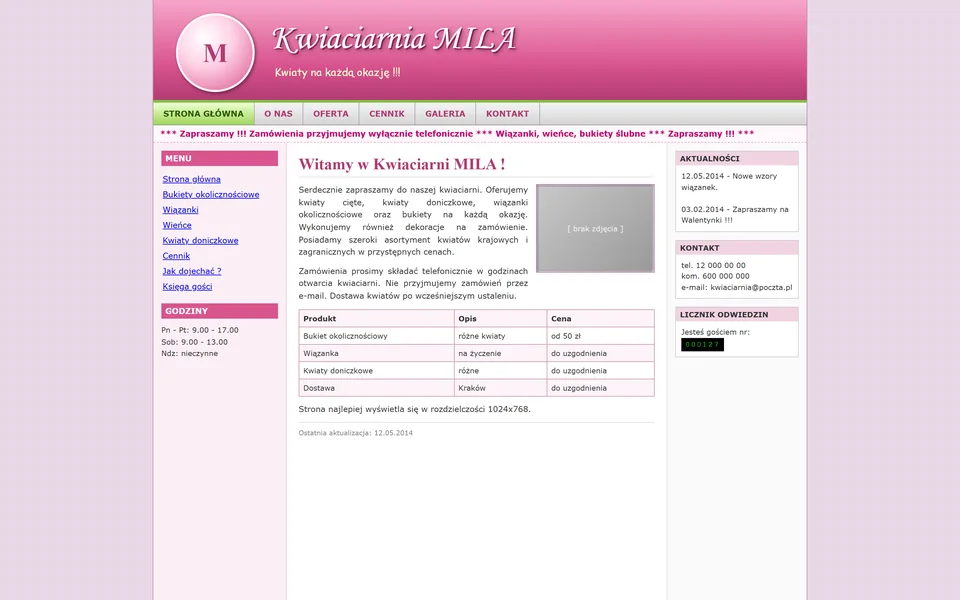Click the Pn - Pt: 9.00 - 17.00 hours
The height and width of the screenshot is (600, 960).
(200, 330)
